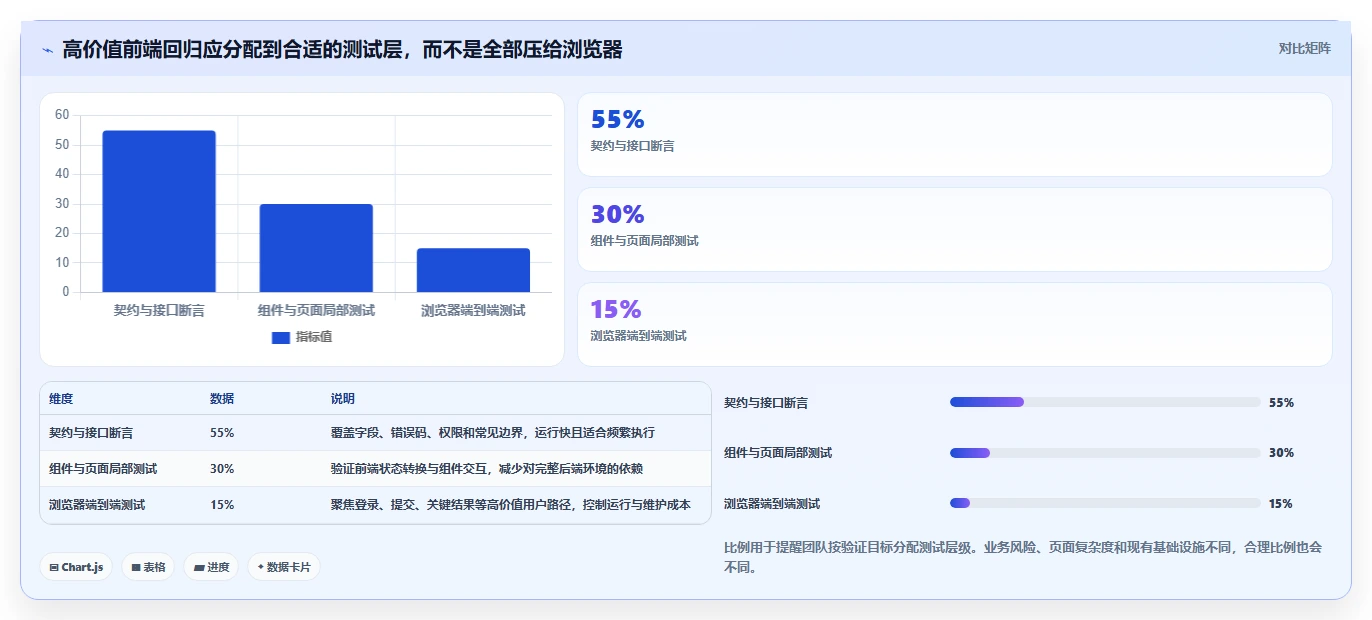
Task: Click the 55% cell in the table
Action: [x=222, y=433]
